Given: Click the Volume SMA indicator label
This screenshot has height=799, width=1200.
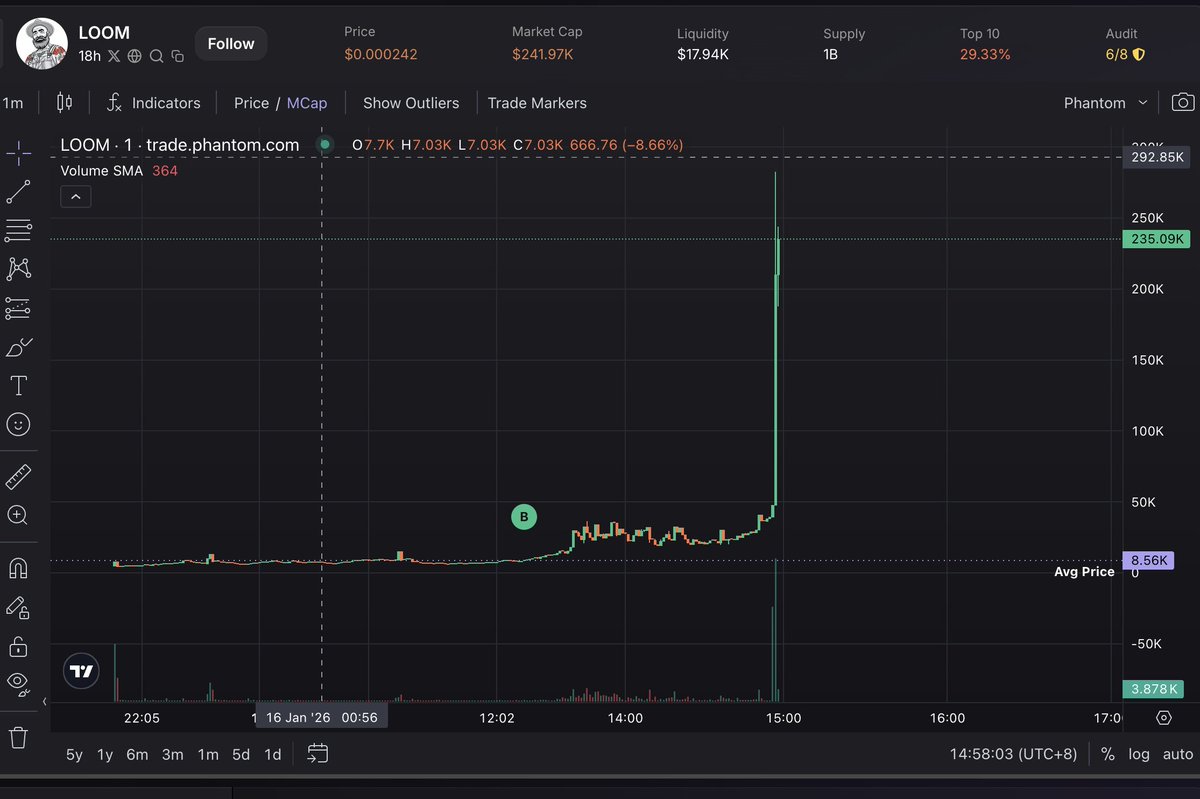Looking at the screenshot, I should (x=101, y=171).
